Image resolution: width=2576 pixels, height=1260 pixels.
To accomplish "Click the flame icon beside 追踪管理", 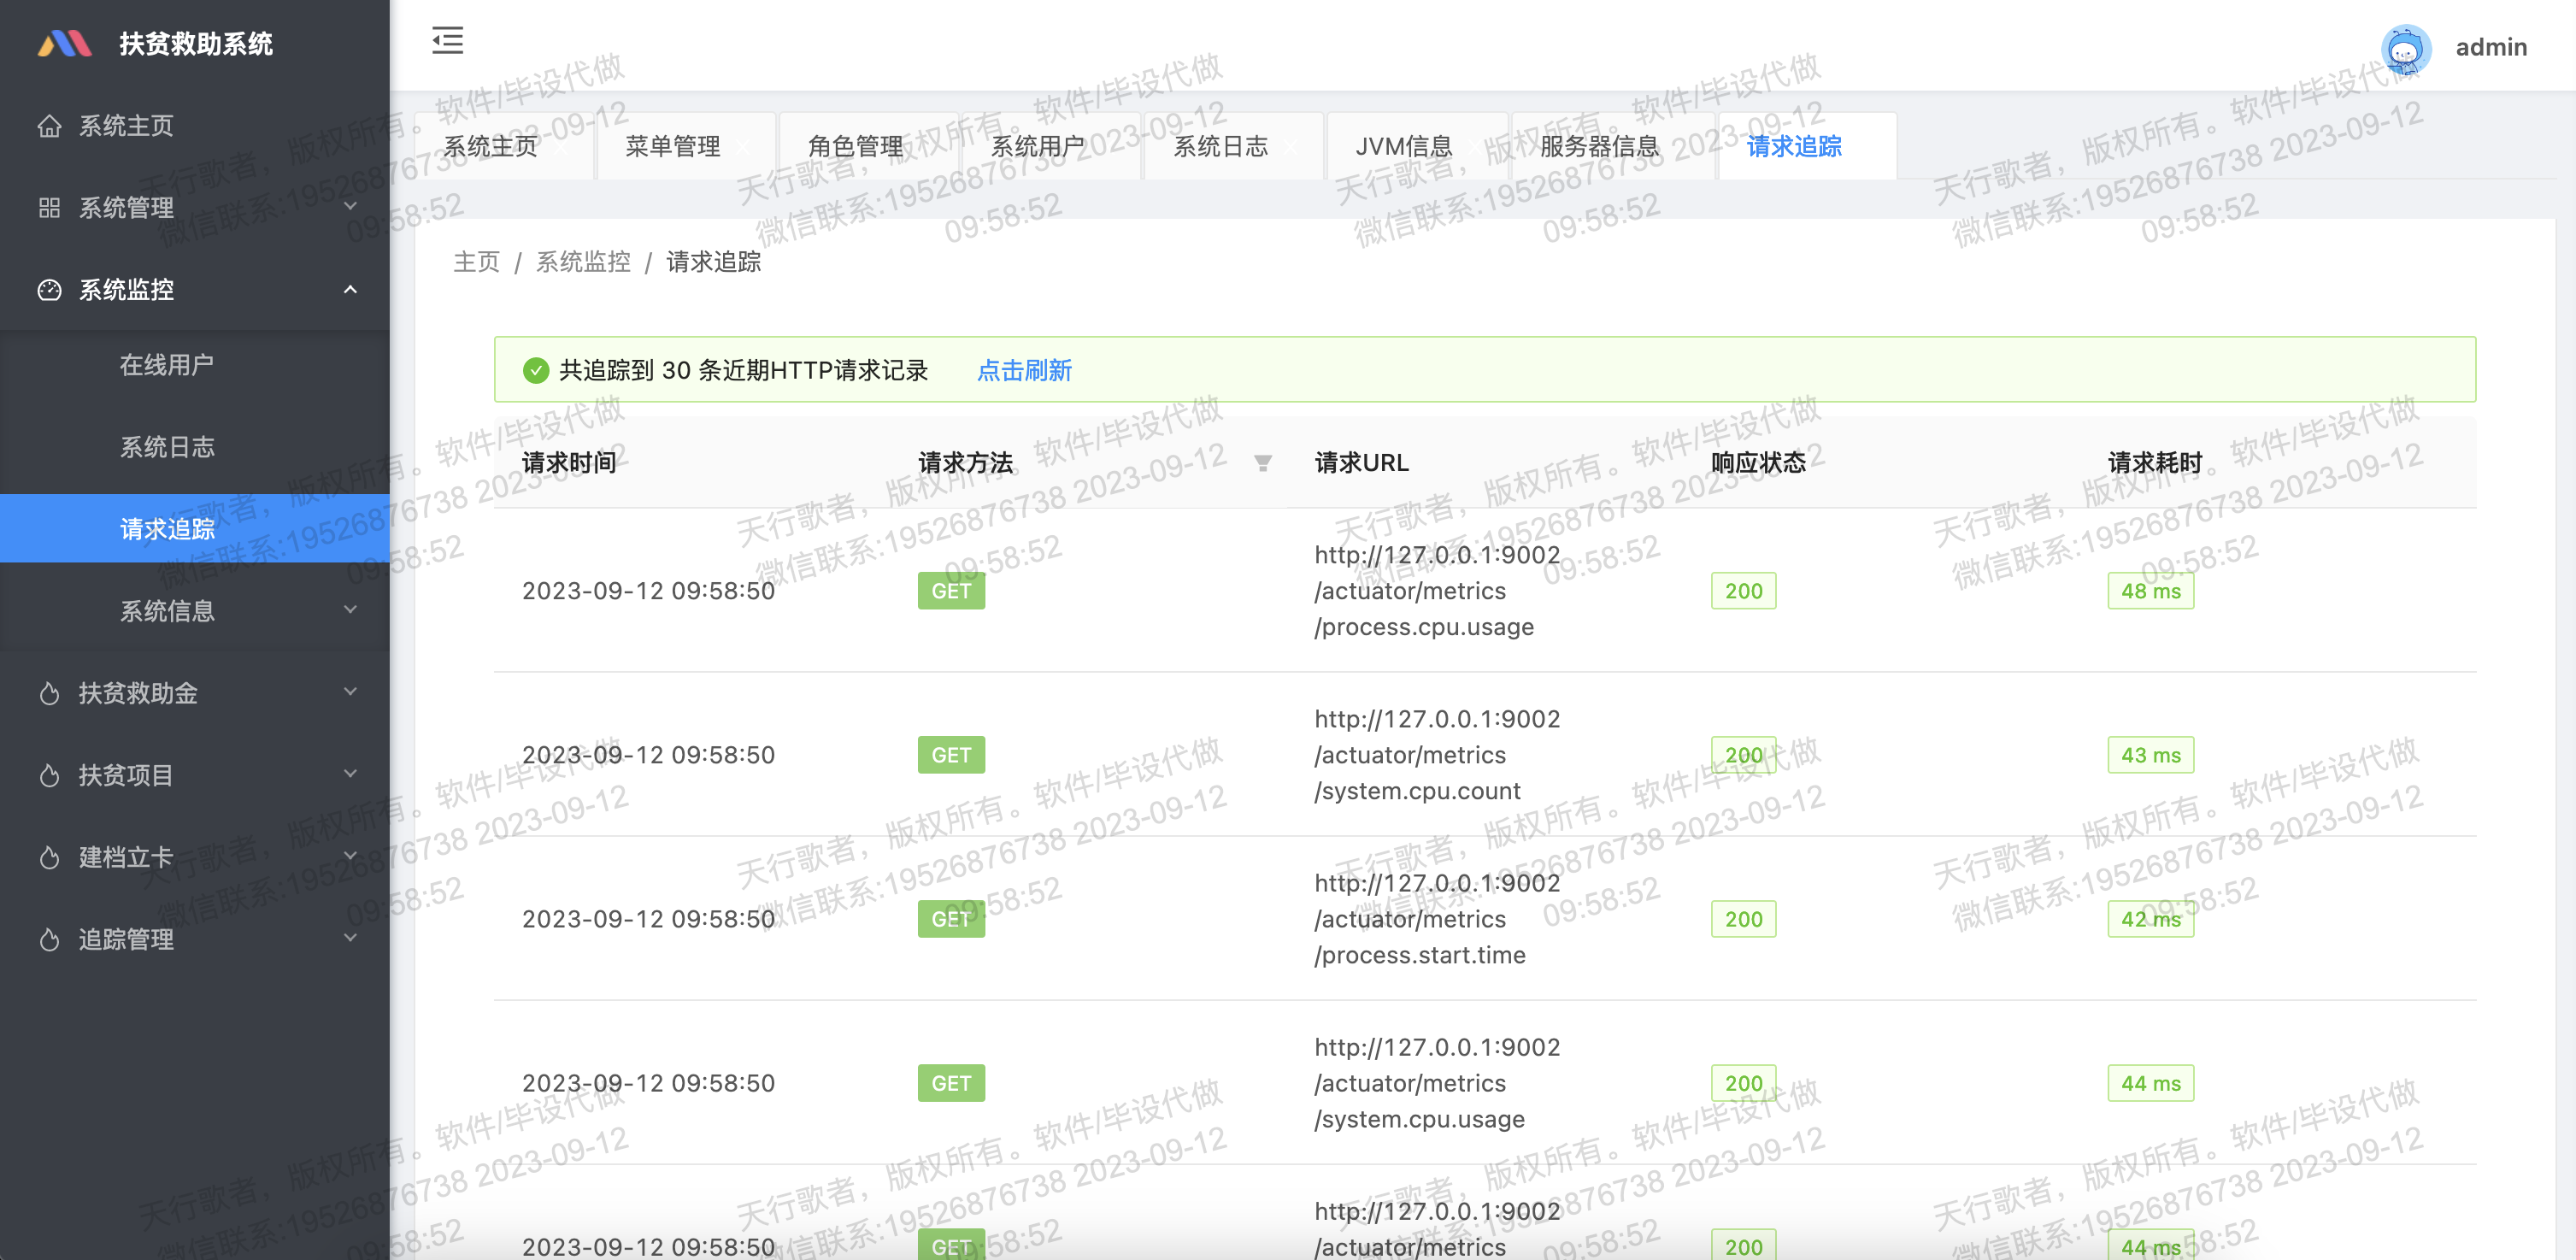I will (49, 939).
